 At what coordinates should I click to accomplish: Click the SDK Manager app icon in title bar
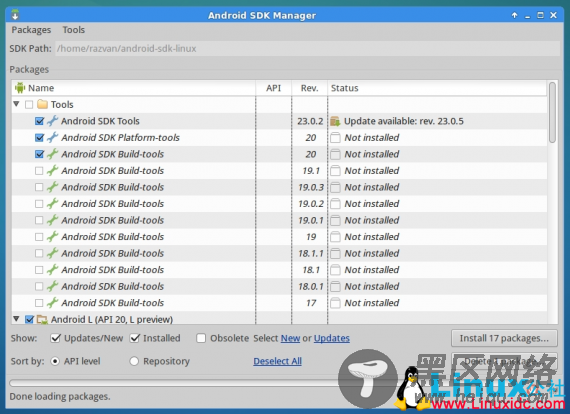15,15
